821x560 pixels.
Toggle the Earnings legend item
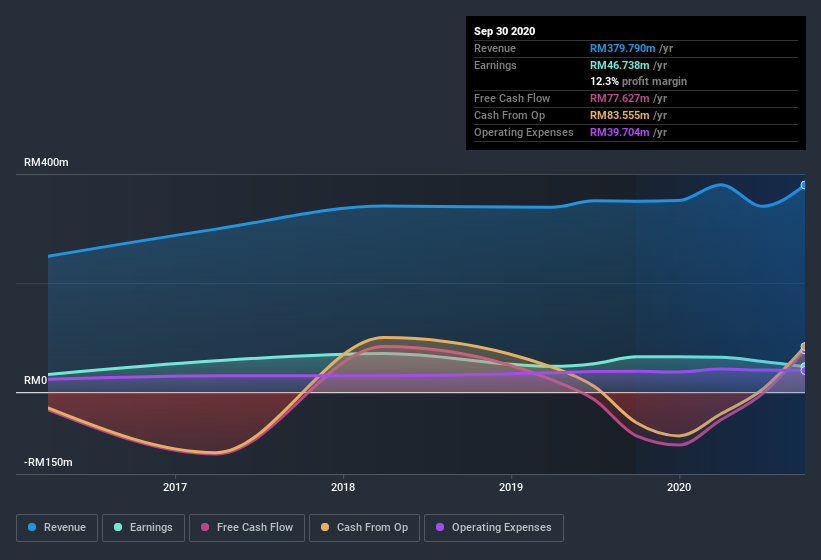143,527
